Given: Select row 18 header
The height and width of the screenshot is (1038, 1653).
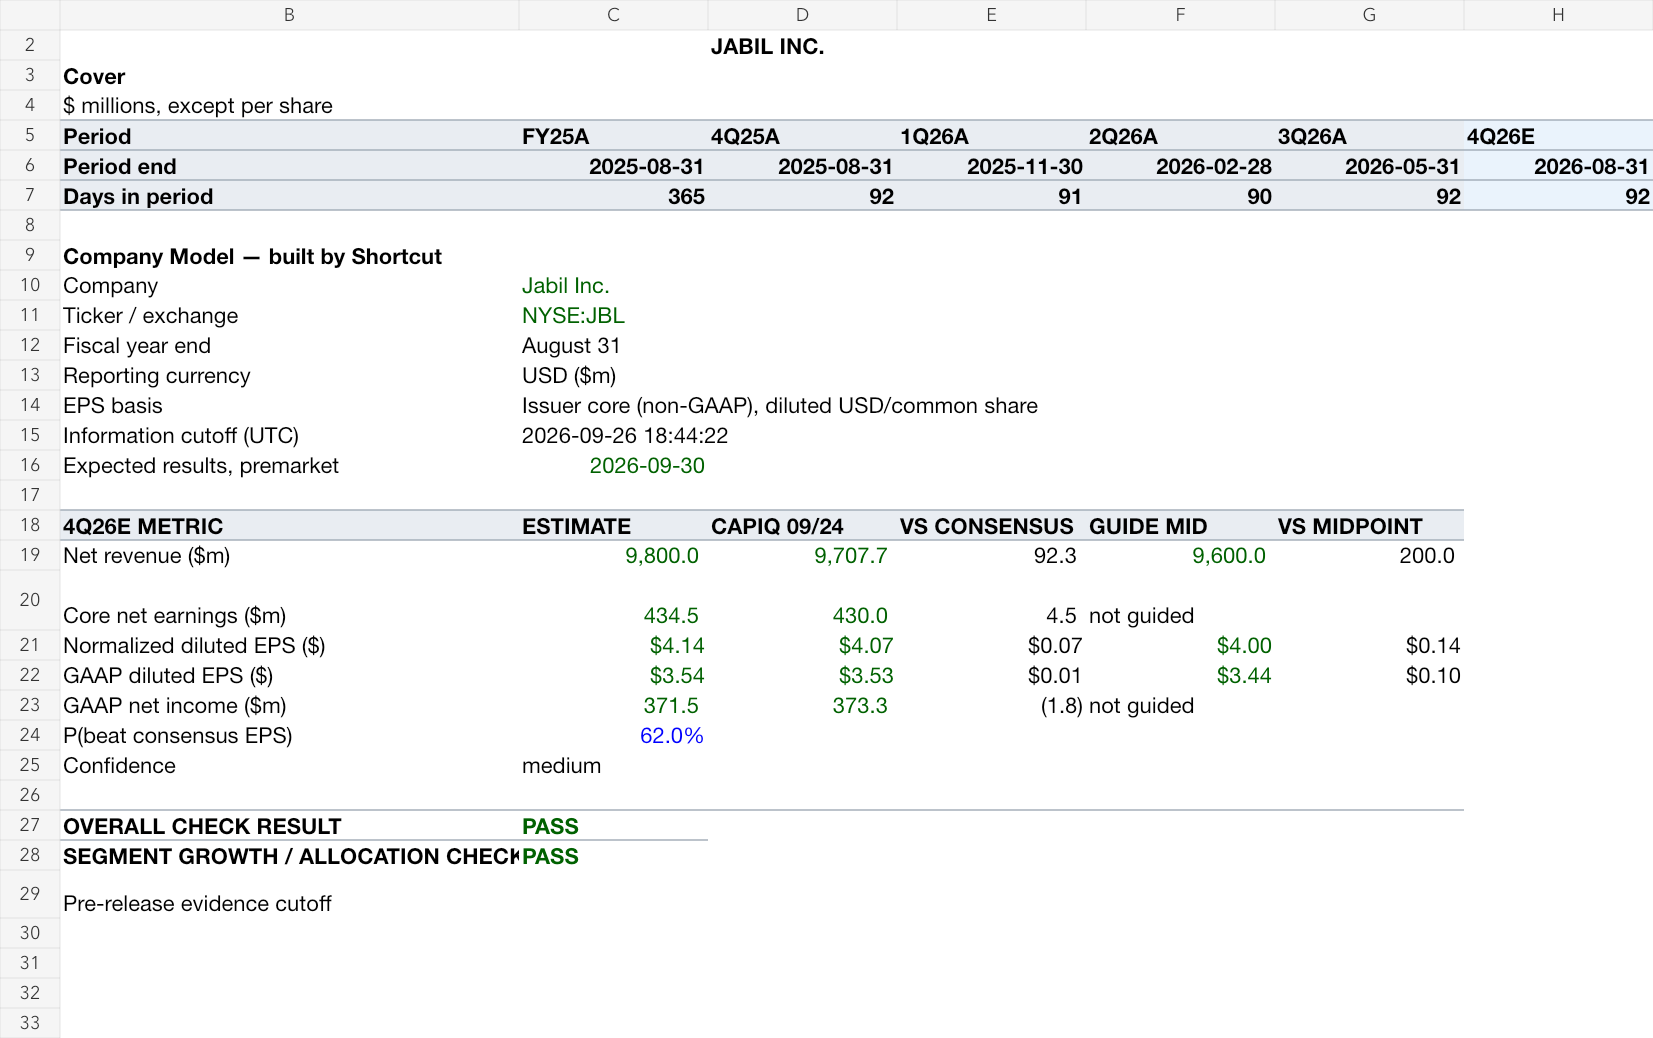Looking at the screenshot, I should click(30, 525).
